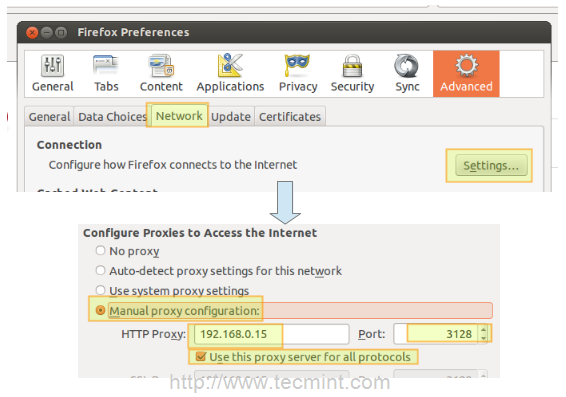Open the Connection Settings button
The width and height of the screenshot is (566, 397).
pyautogui.click(x=491, y=165)
